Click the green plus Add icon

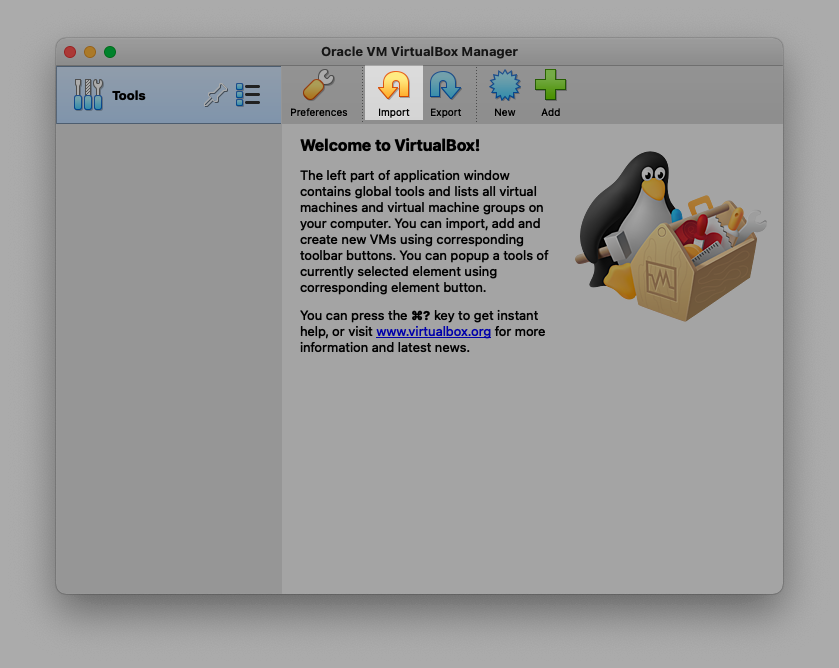(550, 88)
